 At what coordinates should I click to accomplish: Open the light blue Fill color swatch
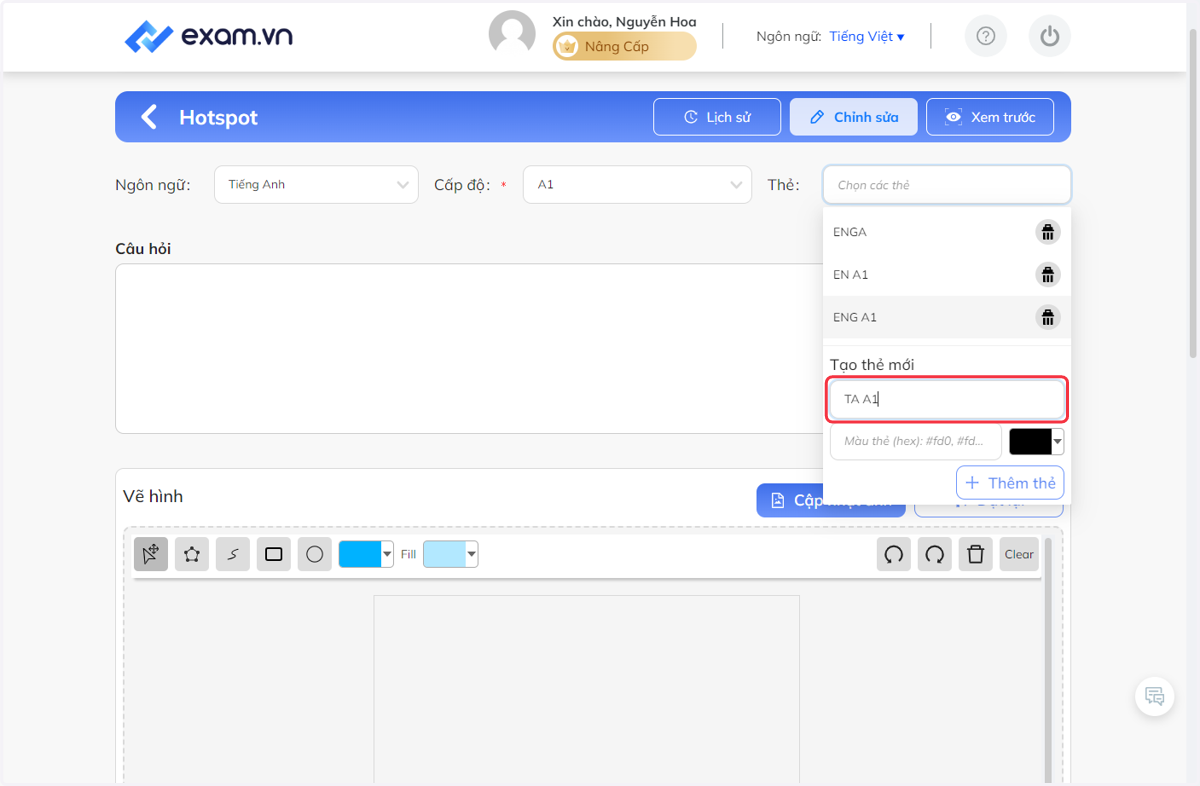tap(451, 554)
